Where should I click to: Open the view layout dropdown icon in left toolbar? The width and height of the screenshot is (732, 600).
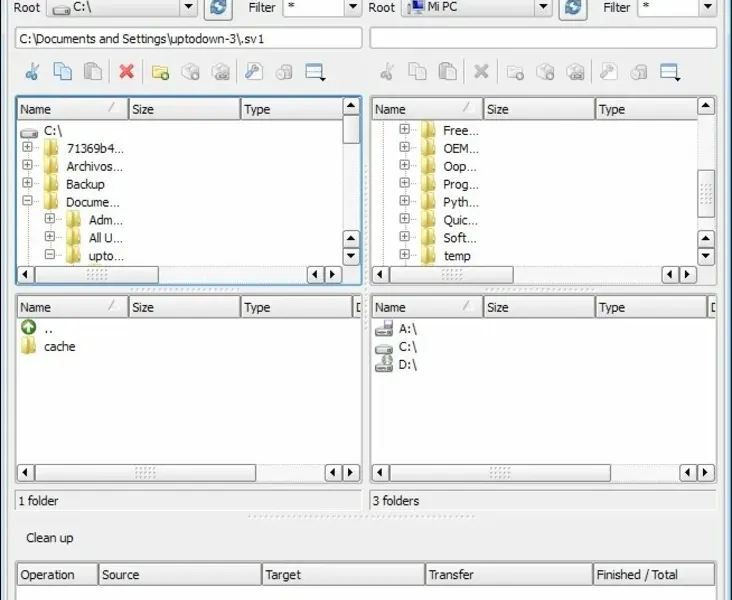click(315, 72)
